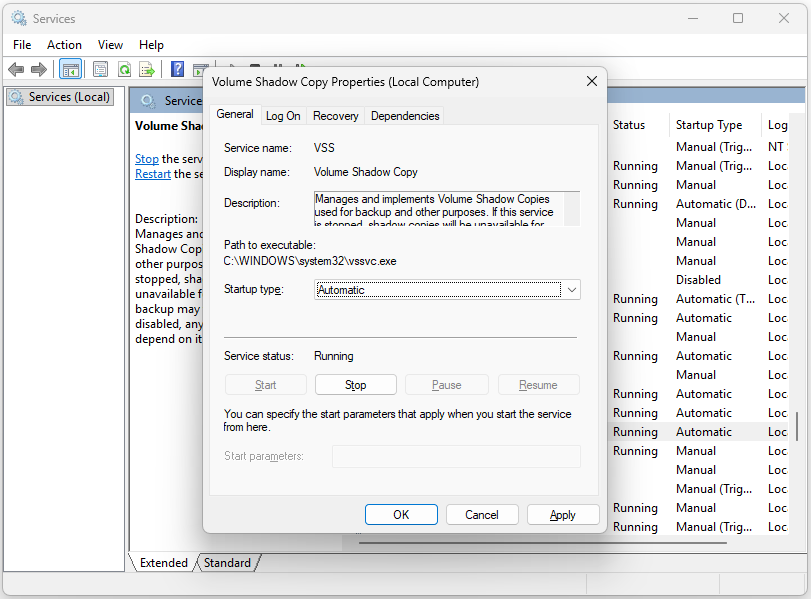Viewport: 811px width, 599px height.
Task: Switch to the Log On tab
Action: point(283,116)
